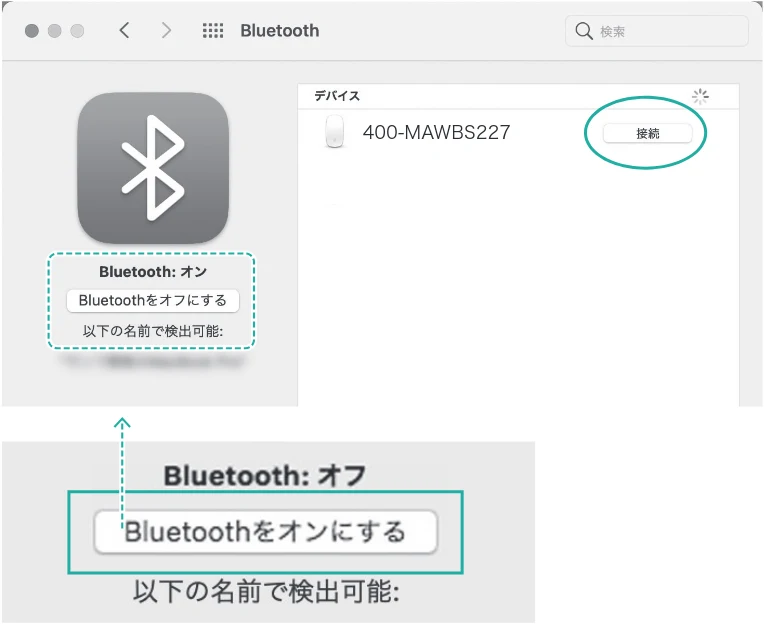This screenshot has width=764, height=624.
Task: Click the magnifying glass search icon
Action: coord(584,31)
